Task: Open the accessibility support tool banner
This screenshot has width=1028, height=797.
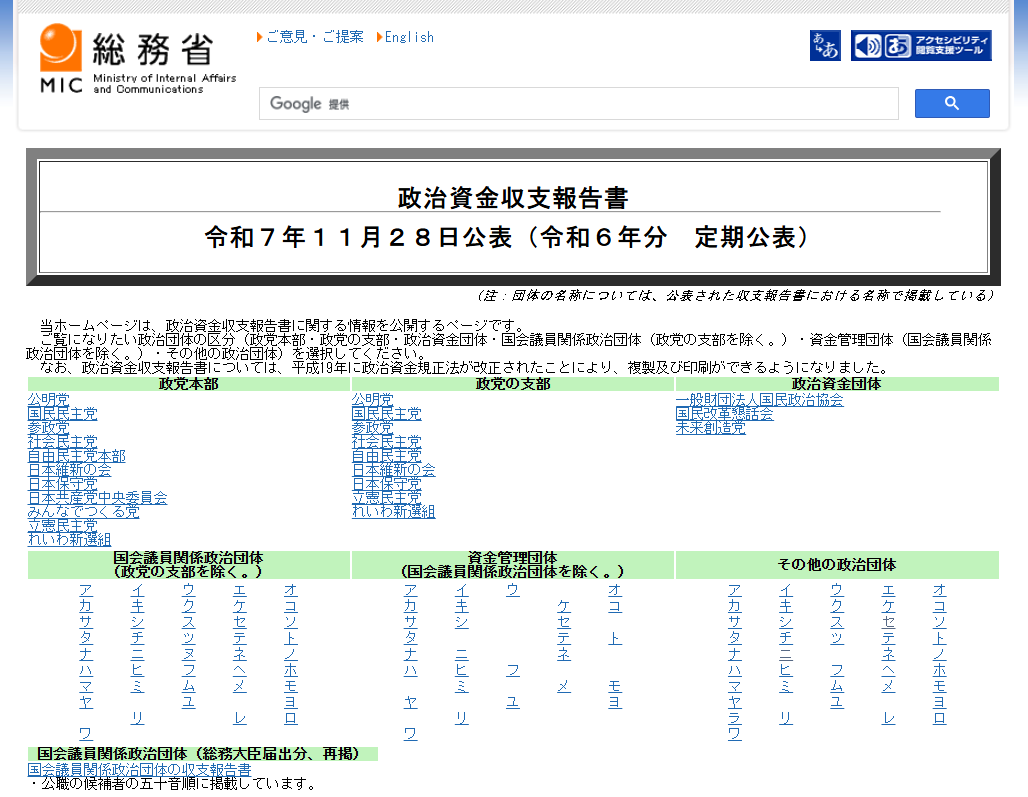Action: tap(921, 46)
